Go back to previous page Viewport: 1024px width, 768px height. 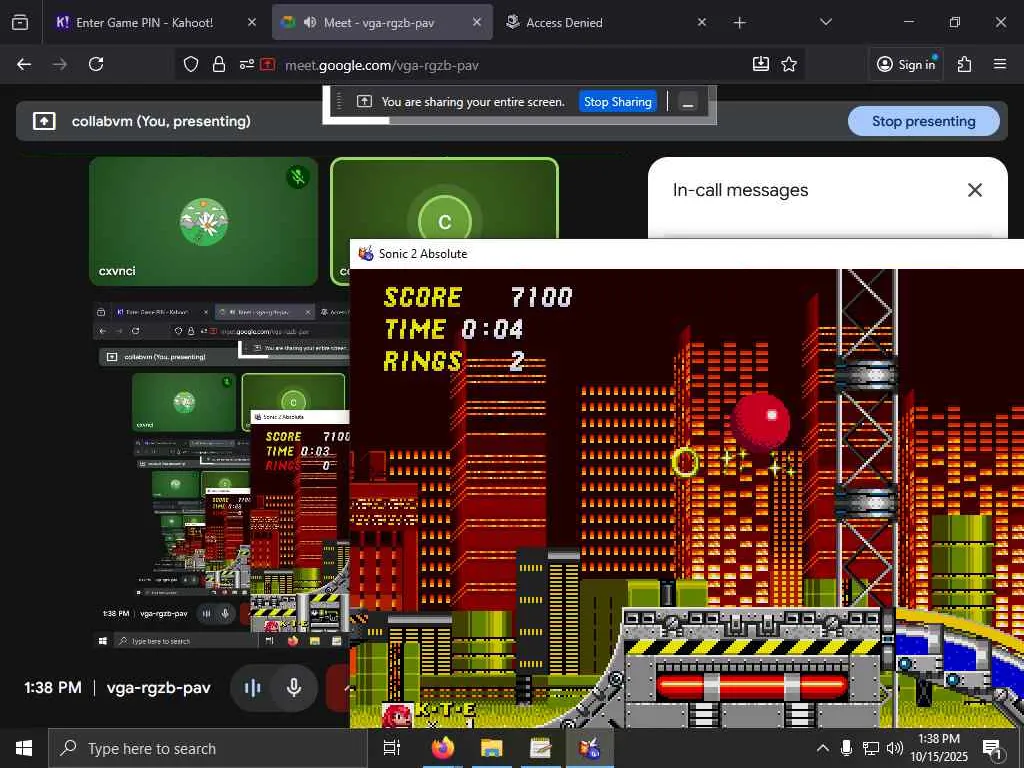click(24, 64)
